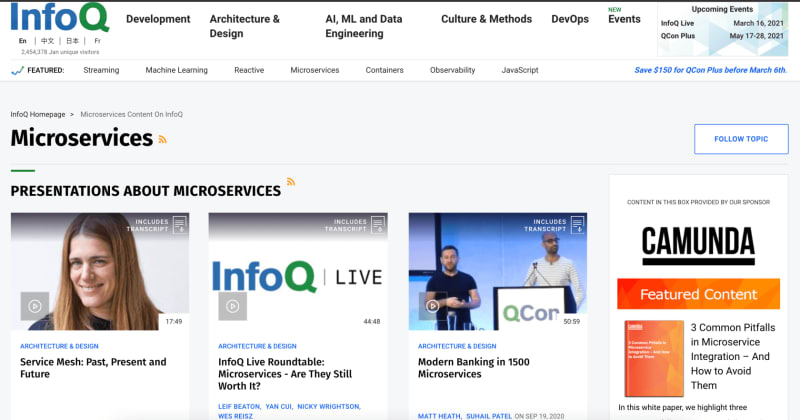Screen dimensions: 800x420
Task: Open InfoQ Live roundtable thumbnail
Action: pos(298,271)
